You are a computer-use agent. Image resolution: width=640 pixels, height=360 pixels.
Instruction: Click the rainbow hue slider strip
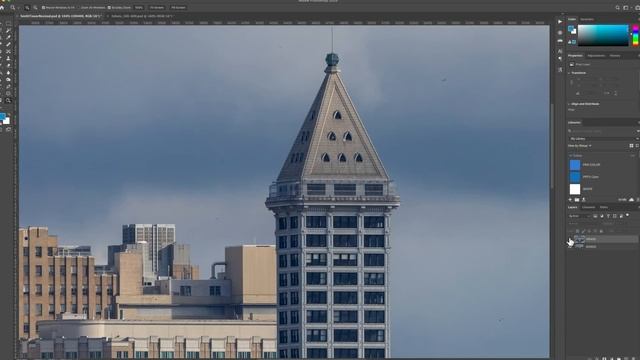[x=636, y=35]
